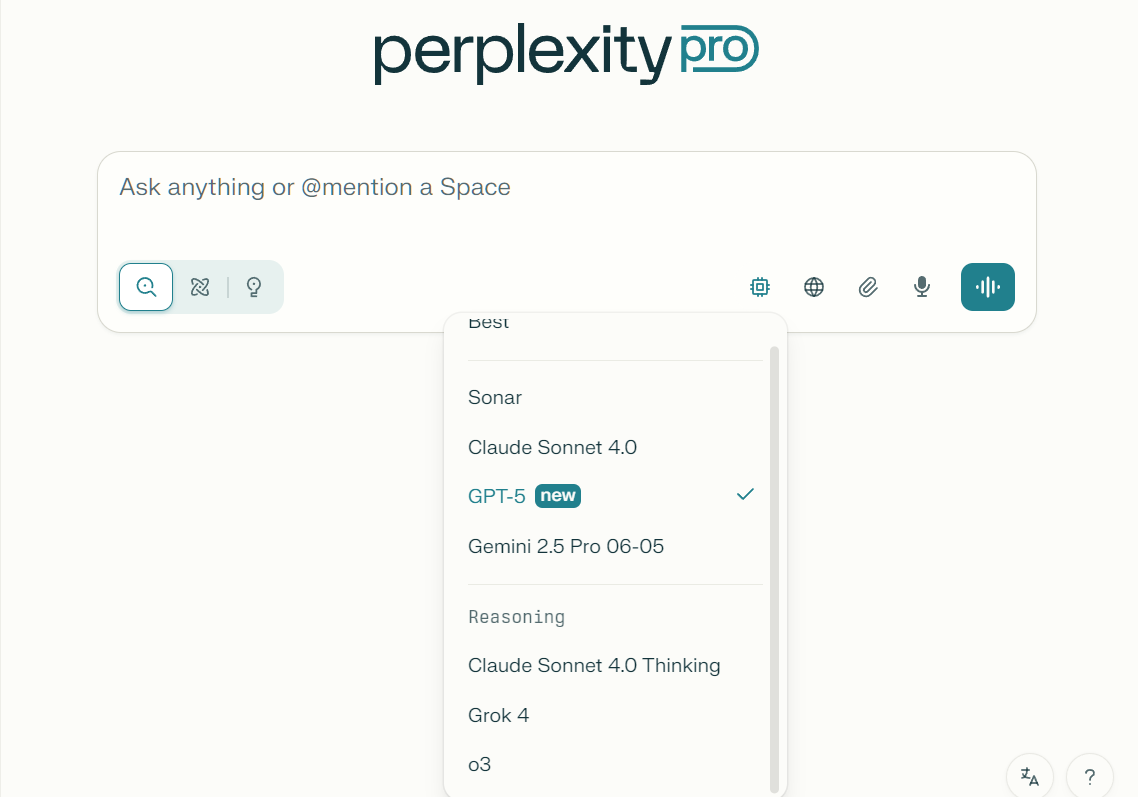1138x797 pixels.
Task: Select the Labs lightbulb mode icon
Action: click(x=254, y=287)
